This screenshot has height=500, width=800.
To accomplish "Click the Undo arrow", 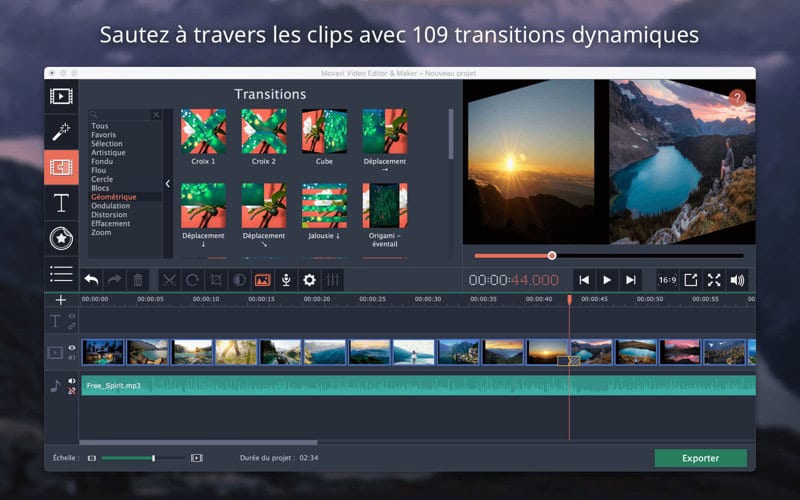I will pyautogui.click(x=91, y=280).
